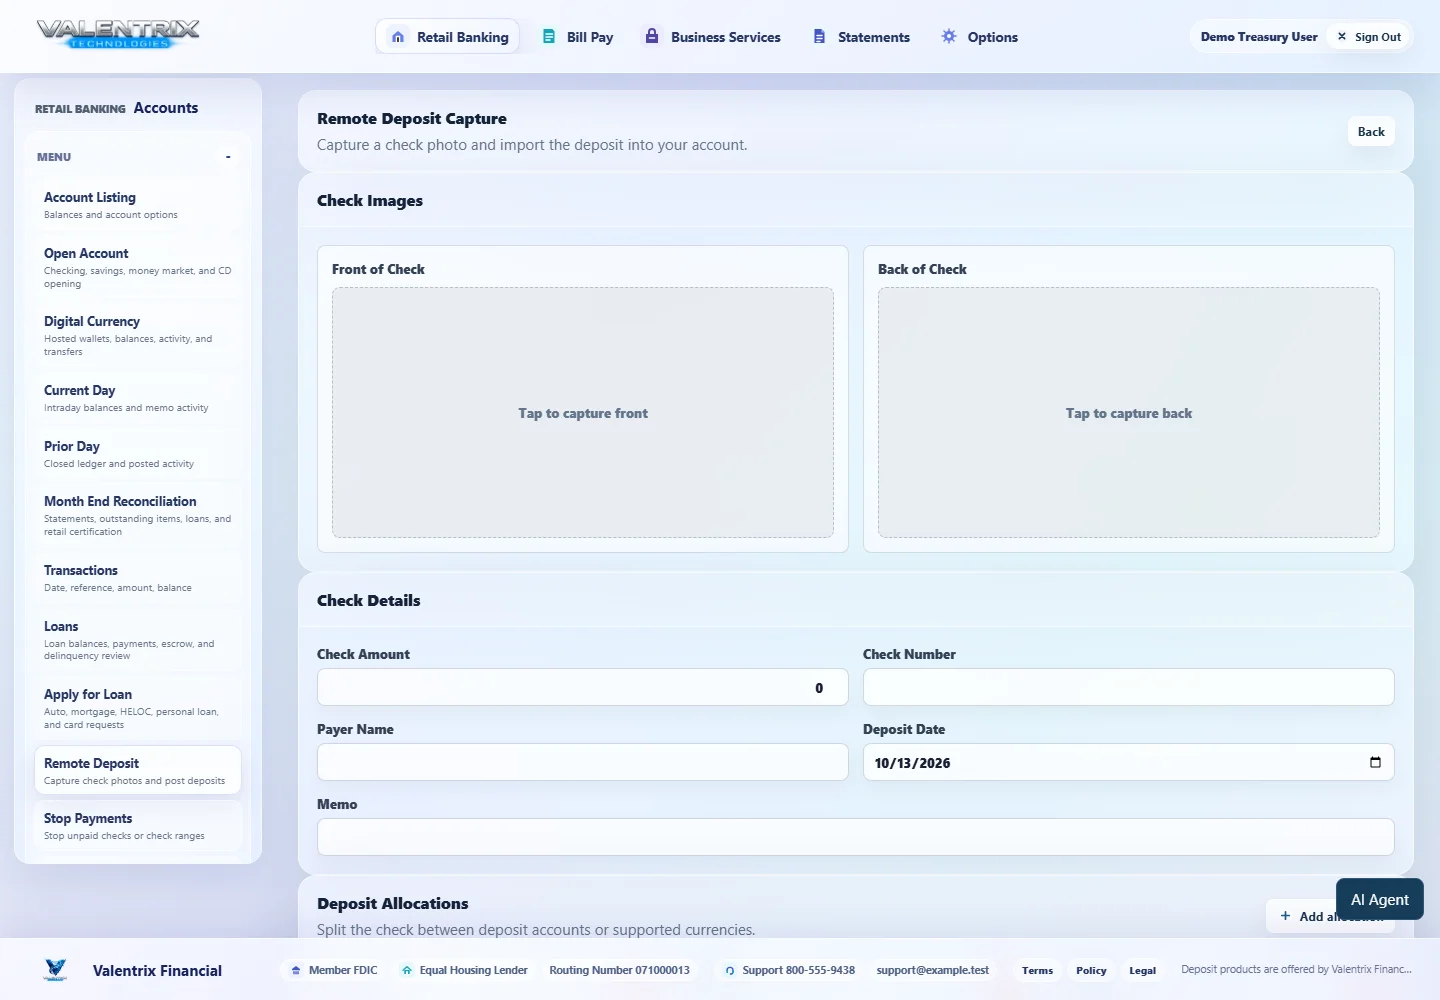Click the Member FDIC icon
Image resolution: width=1440 pixels, height=1000 pixels.
(x=296, y=970)
